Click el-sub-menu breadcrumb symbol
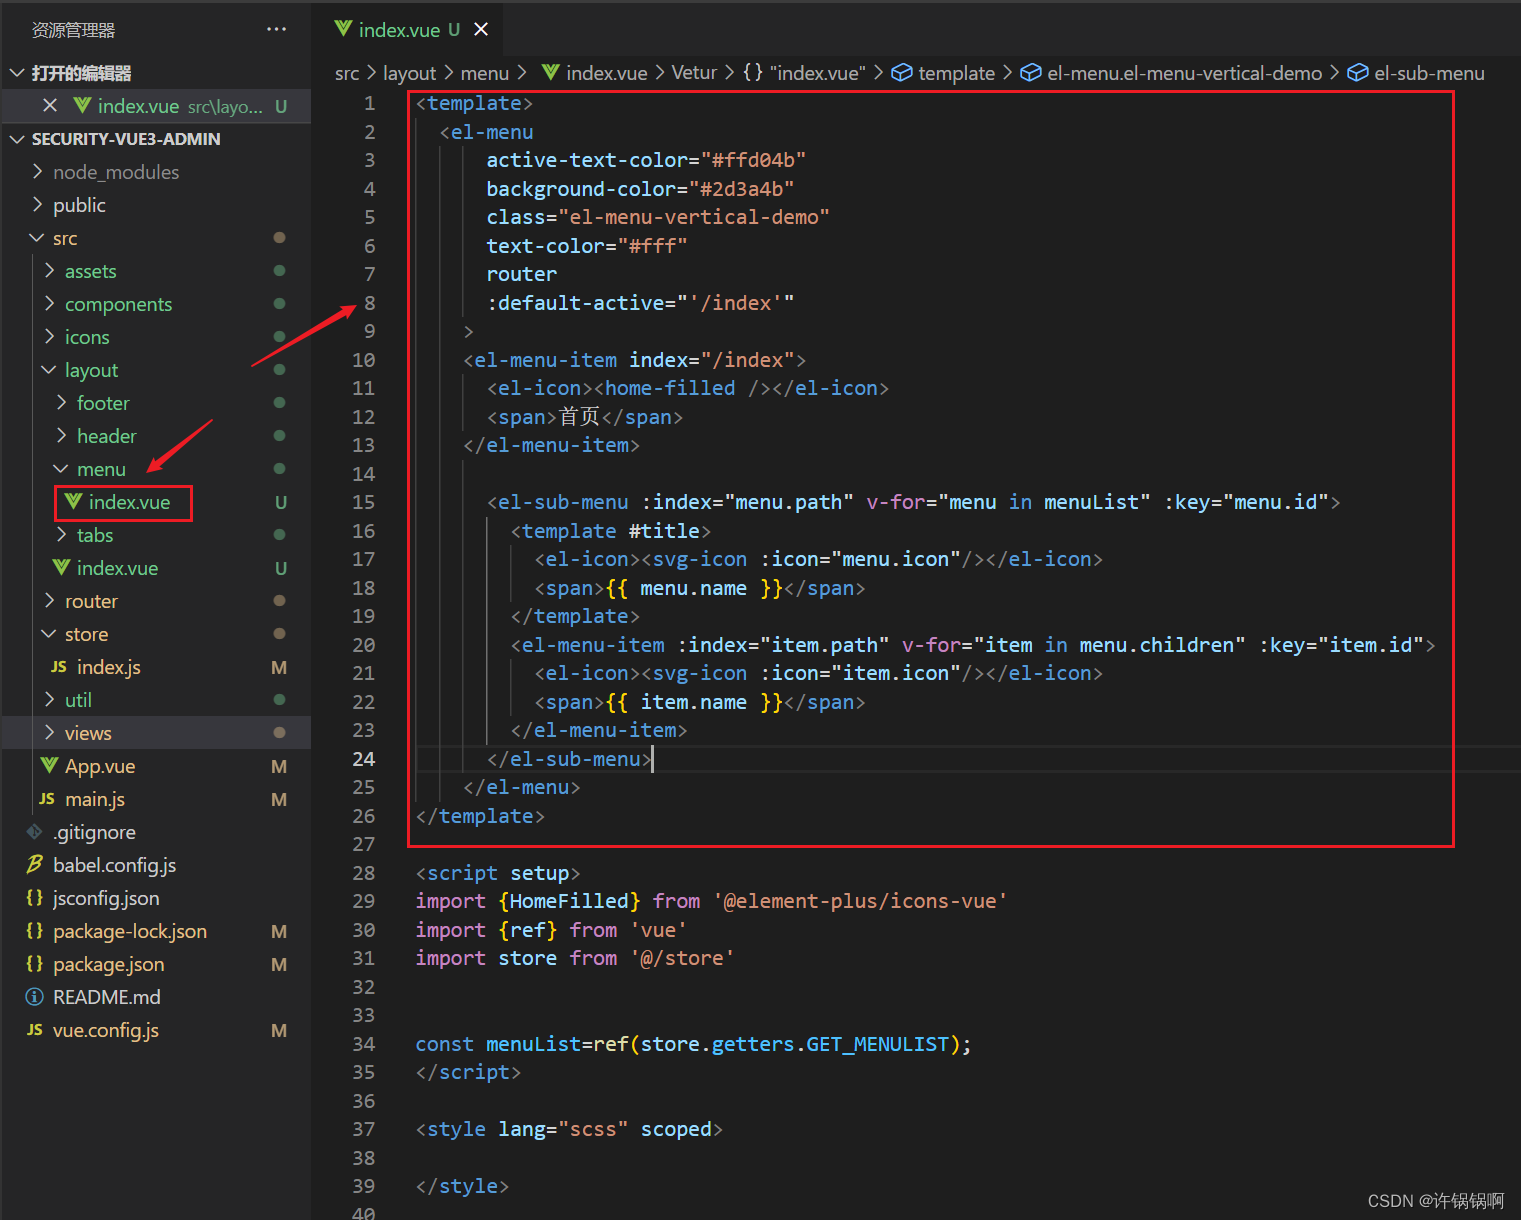 [1416, 73]
